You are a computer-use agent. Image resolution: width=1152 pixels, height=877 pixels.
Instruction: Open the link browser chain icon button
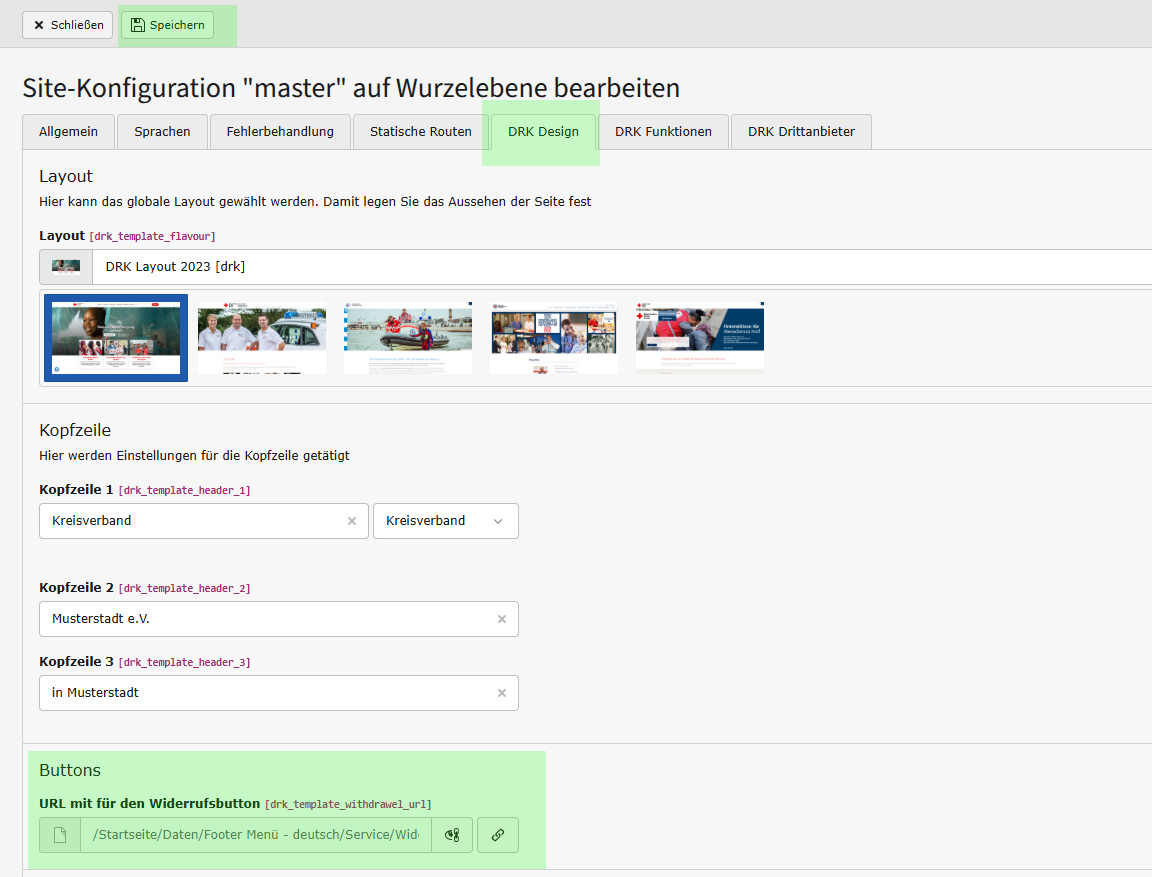[498, 835]
